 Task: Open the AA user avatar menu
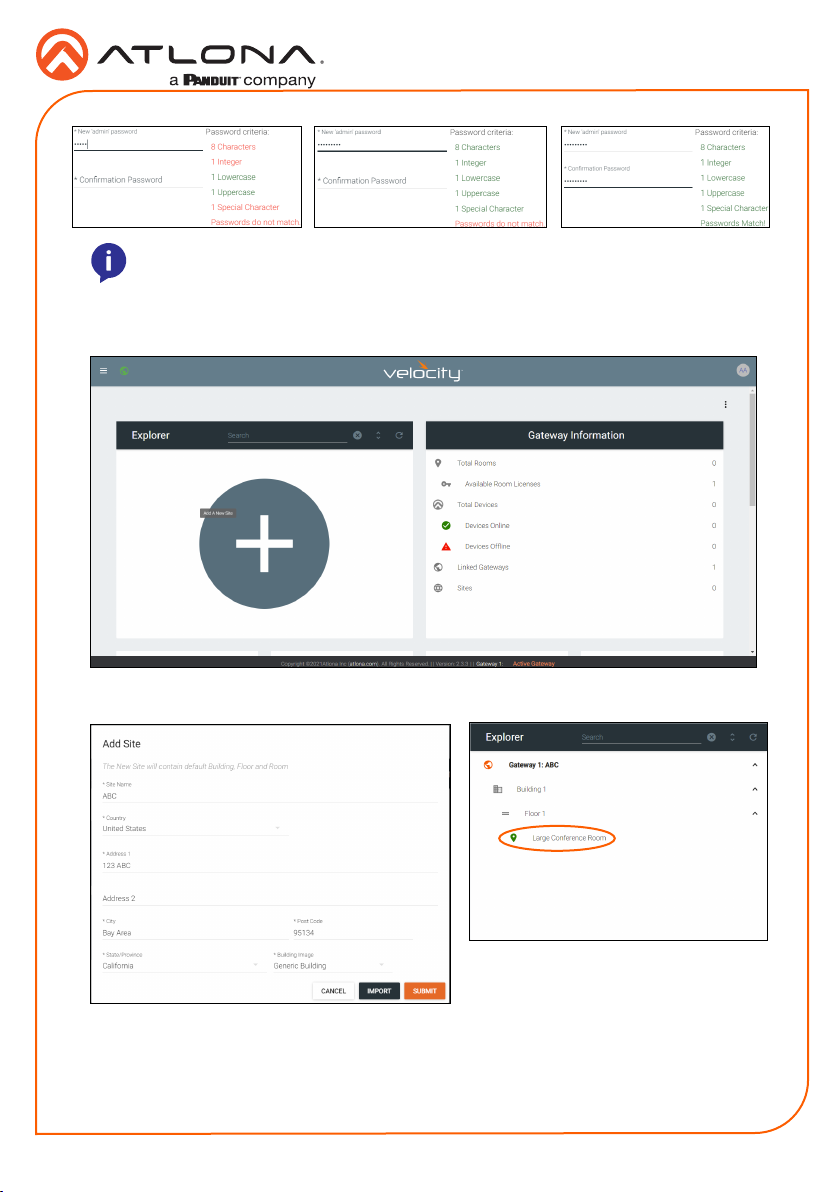click(x=743, y=370)
